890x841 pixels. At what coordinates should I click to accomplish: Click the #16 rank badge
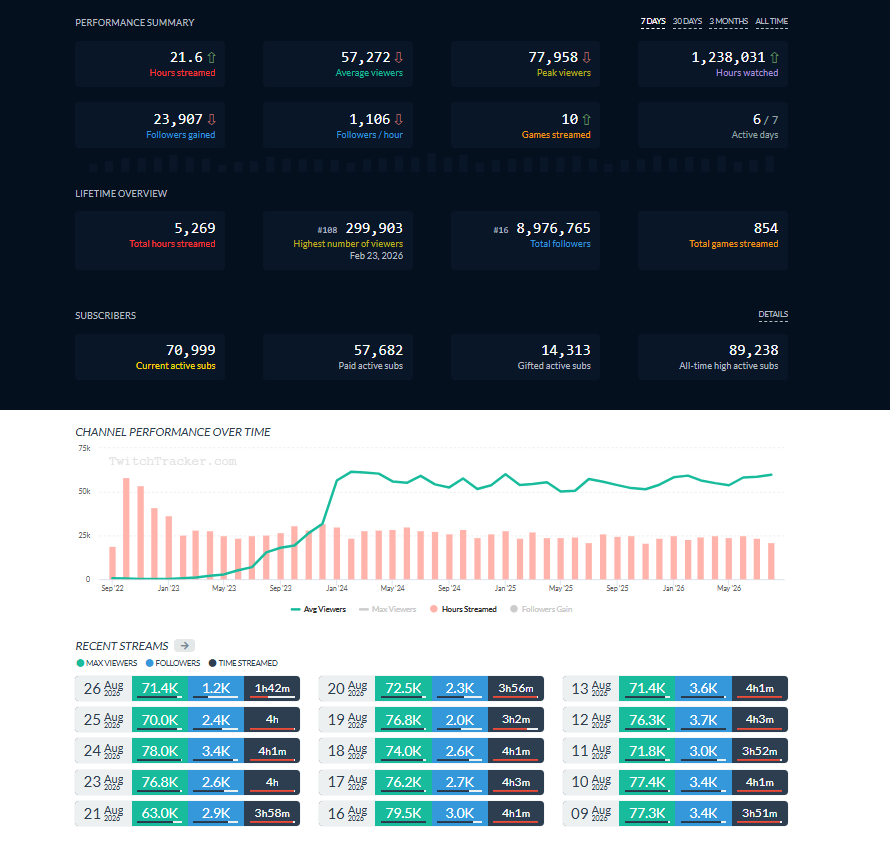(x=501, y=230)
